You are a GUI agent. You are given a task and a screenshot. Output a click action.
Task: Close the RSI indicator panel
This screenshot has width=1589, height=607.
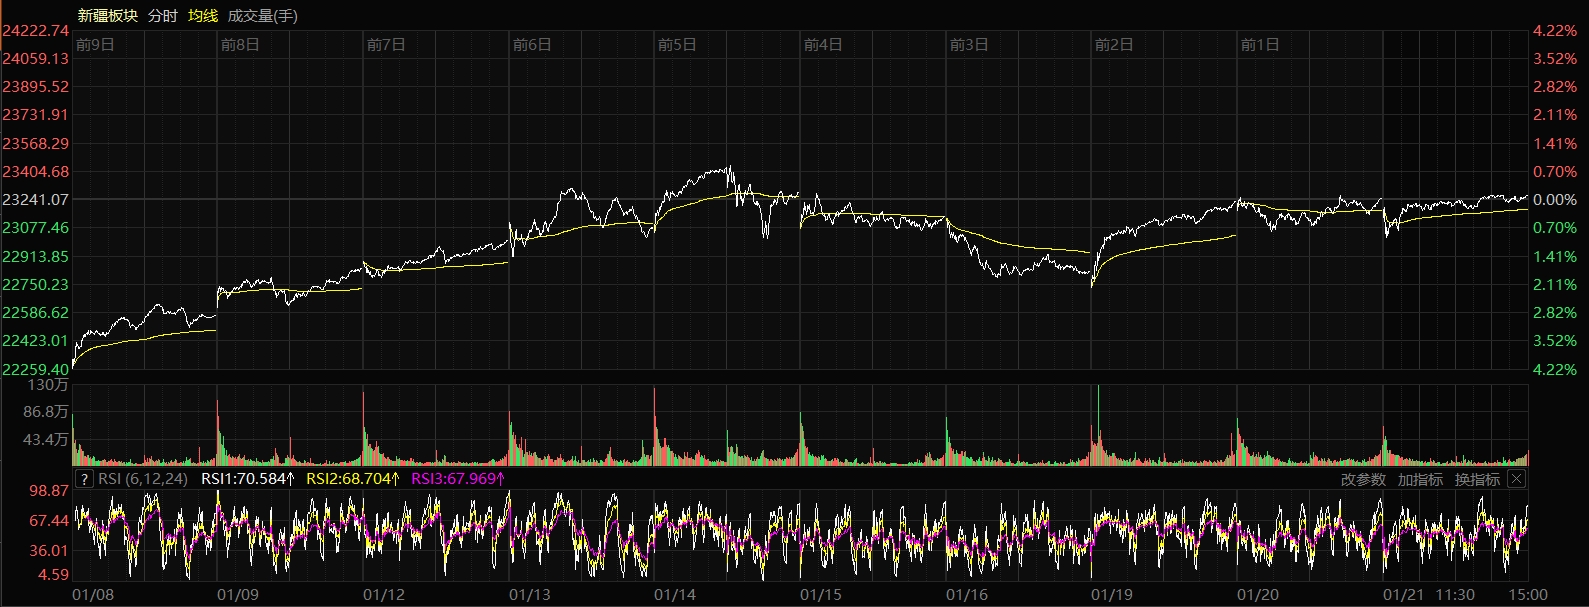[1516, 479]
